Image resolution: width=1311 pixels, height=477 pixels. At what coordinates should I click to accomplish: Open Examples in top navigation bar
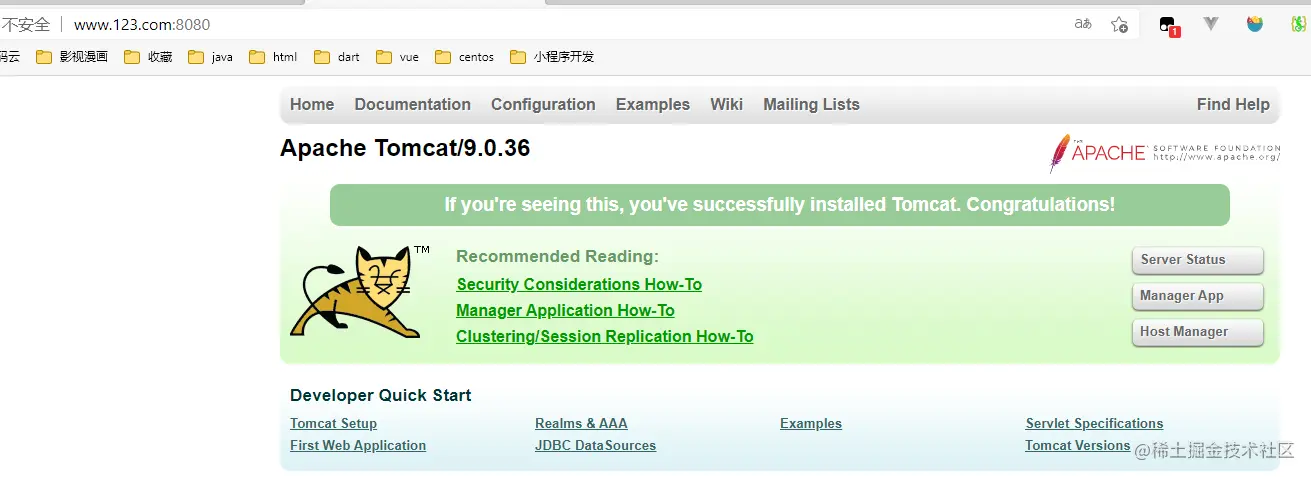[x=653, y=104]
